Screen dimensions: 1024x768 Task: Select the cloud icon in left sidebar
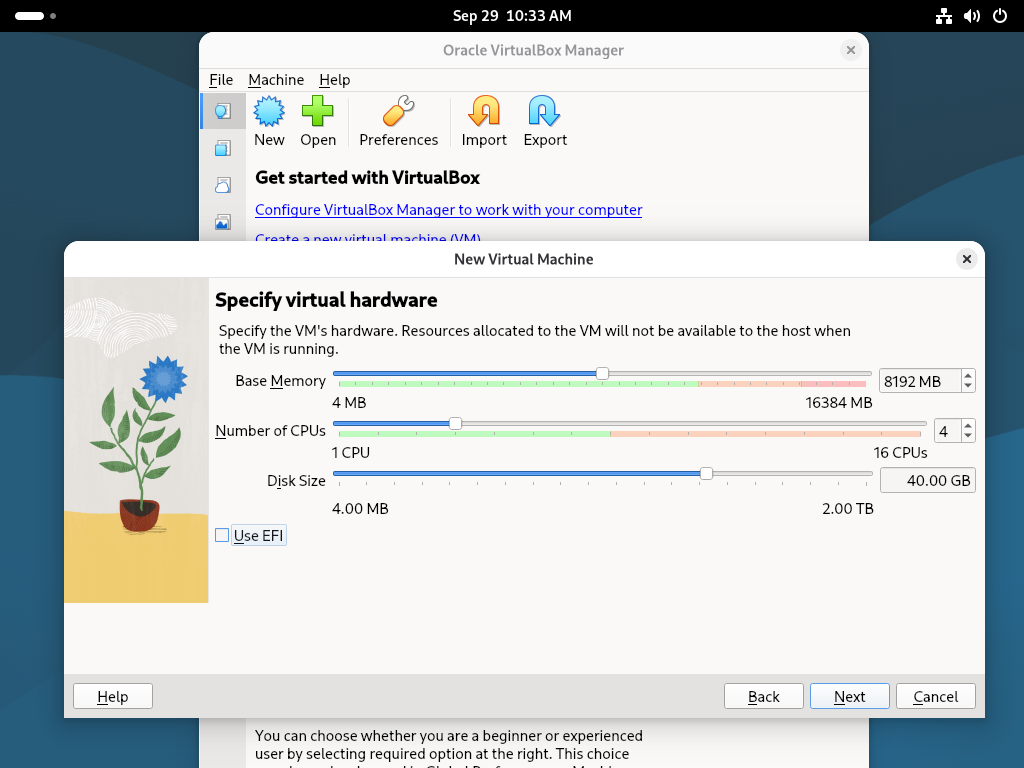[x=223, y=185]
